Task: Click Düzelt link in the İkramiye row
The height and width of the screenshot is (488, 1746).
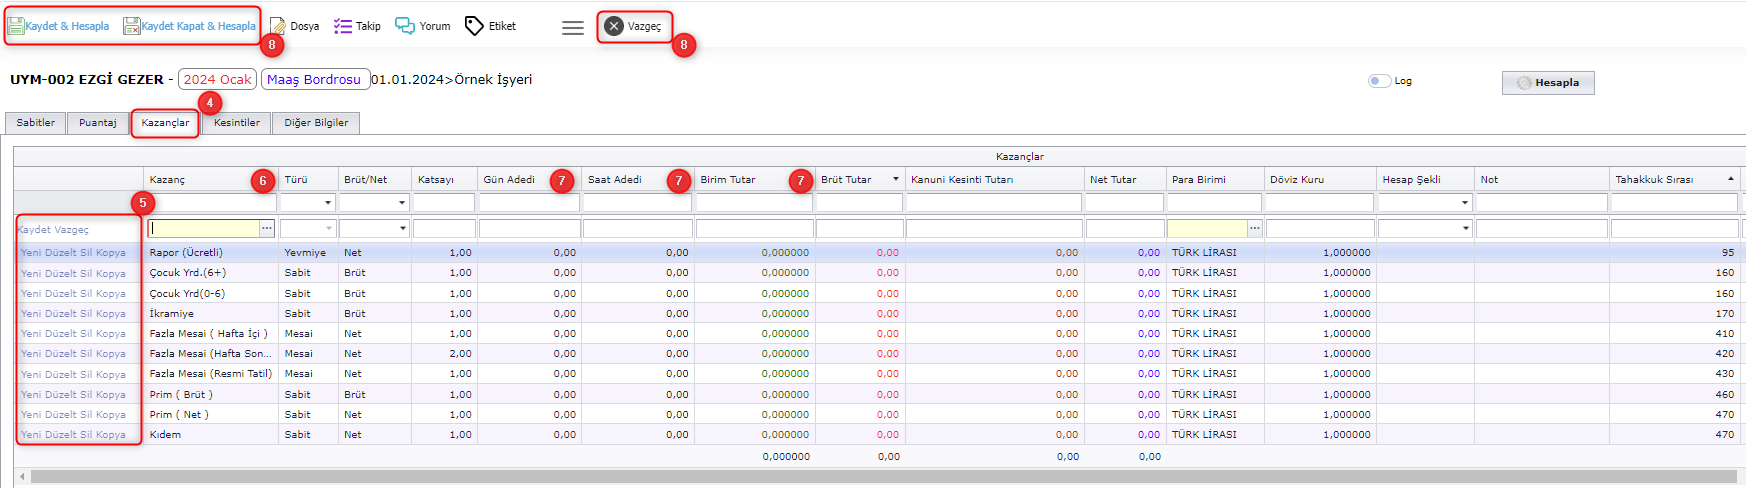Action: point(61,314)
